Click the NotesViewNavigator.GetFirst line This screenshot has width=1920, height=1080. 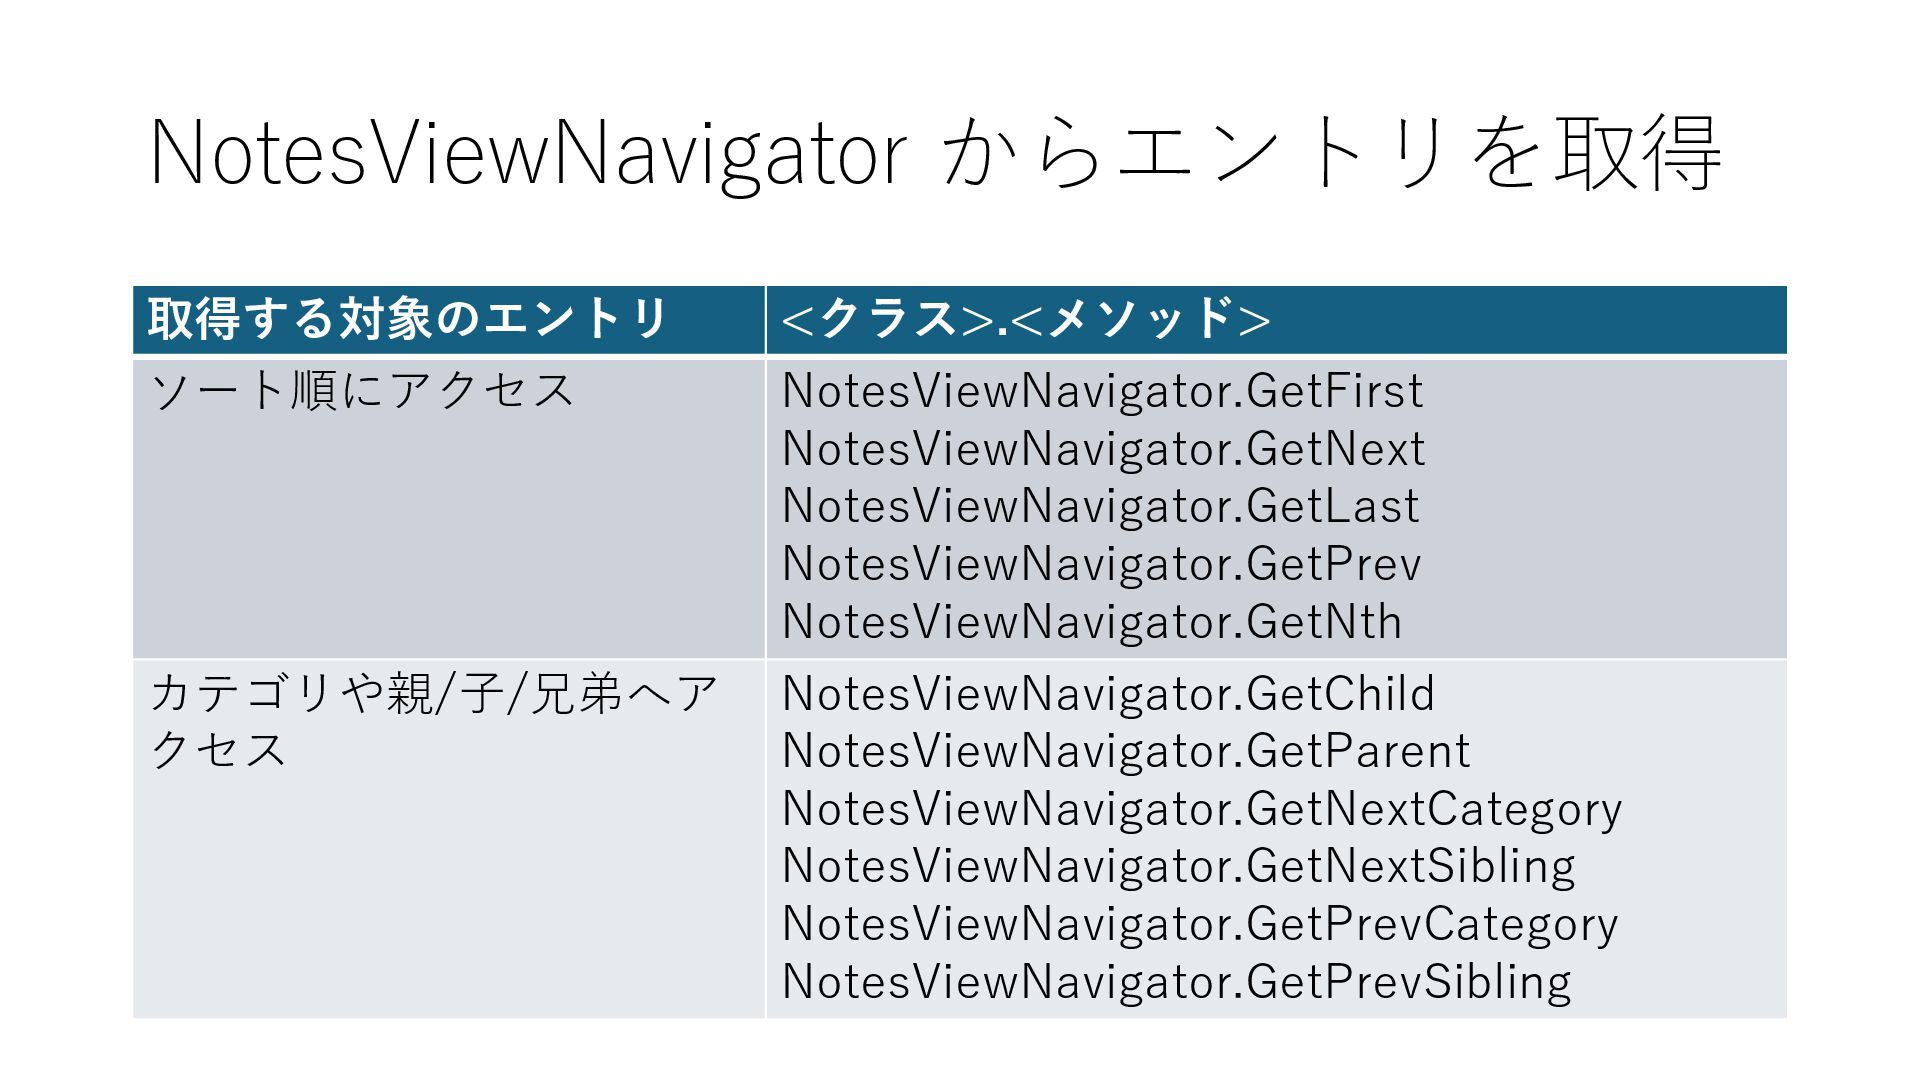coord(1102,391)
